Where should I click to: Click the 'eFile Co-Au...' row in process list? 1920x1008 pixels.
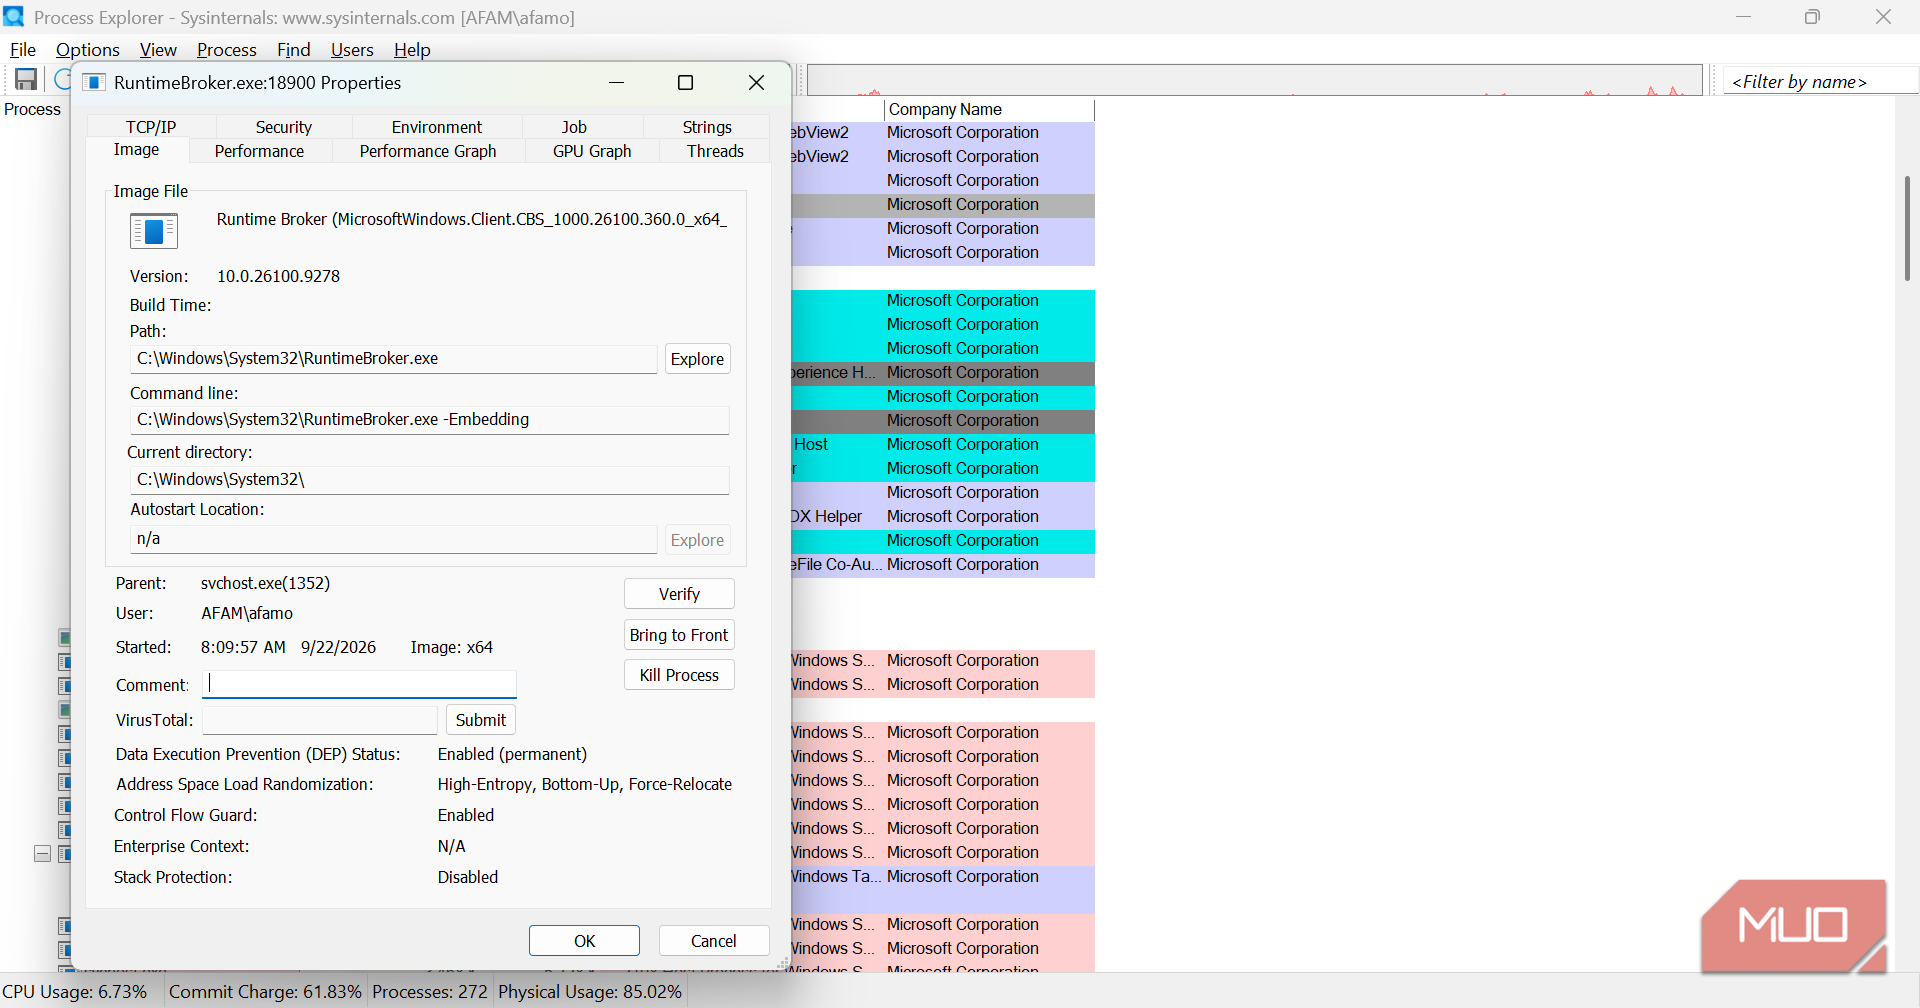coord(943,565)
